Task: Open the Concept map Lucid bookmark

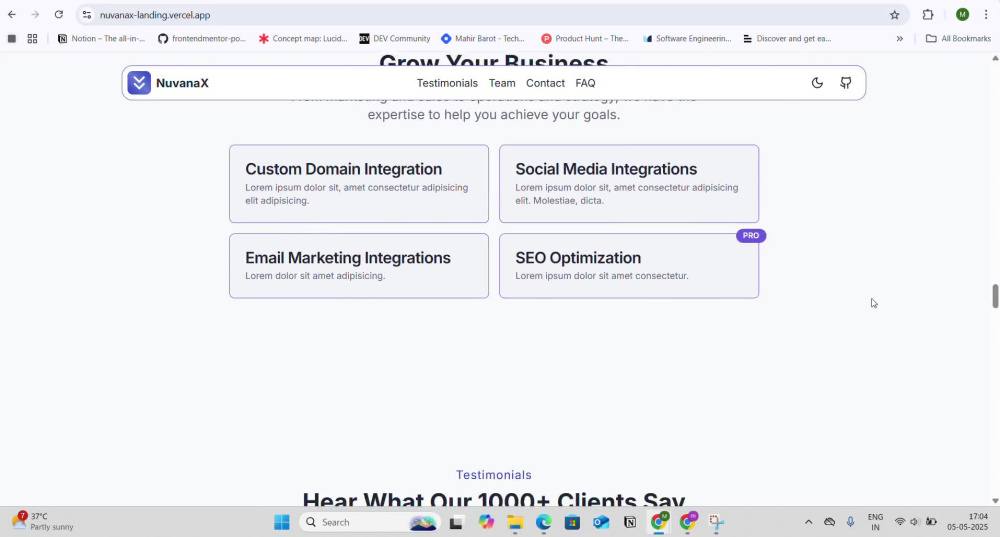Action: (x=303, y=39)
